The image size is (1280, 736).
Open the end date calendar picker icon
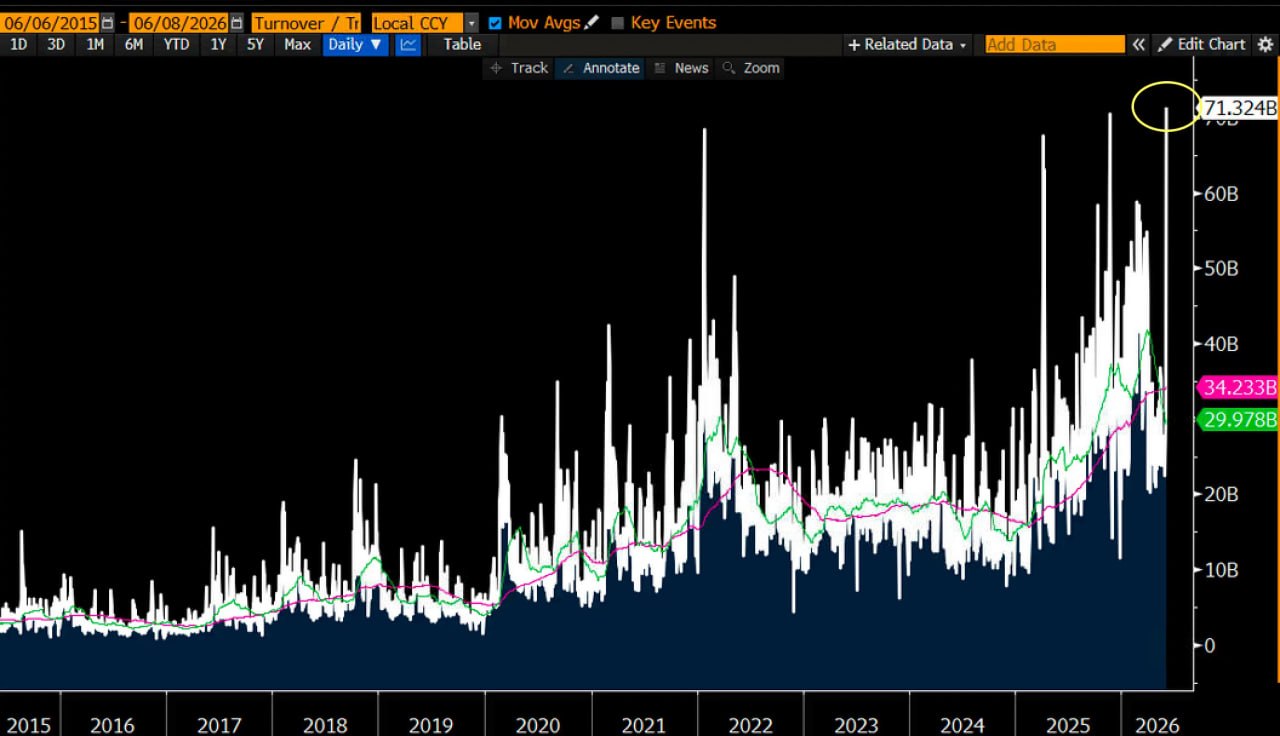[235, 22]
